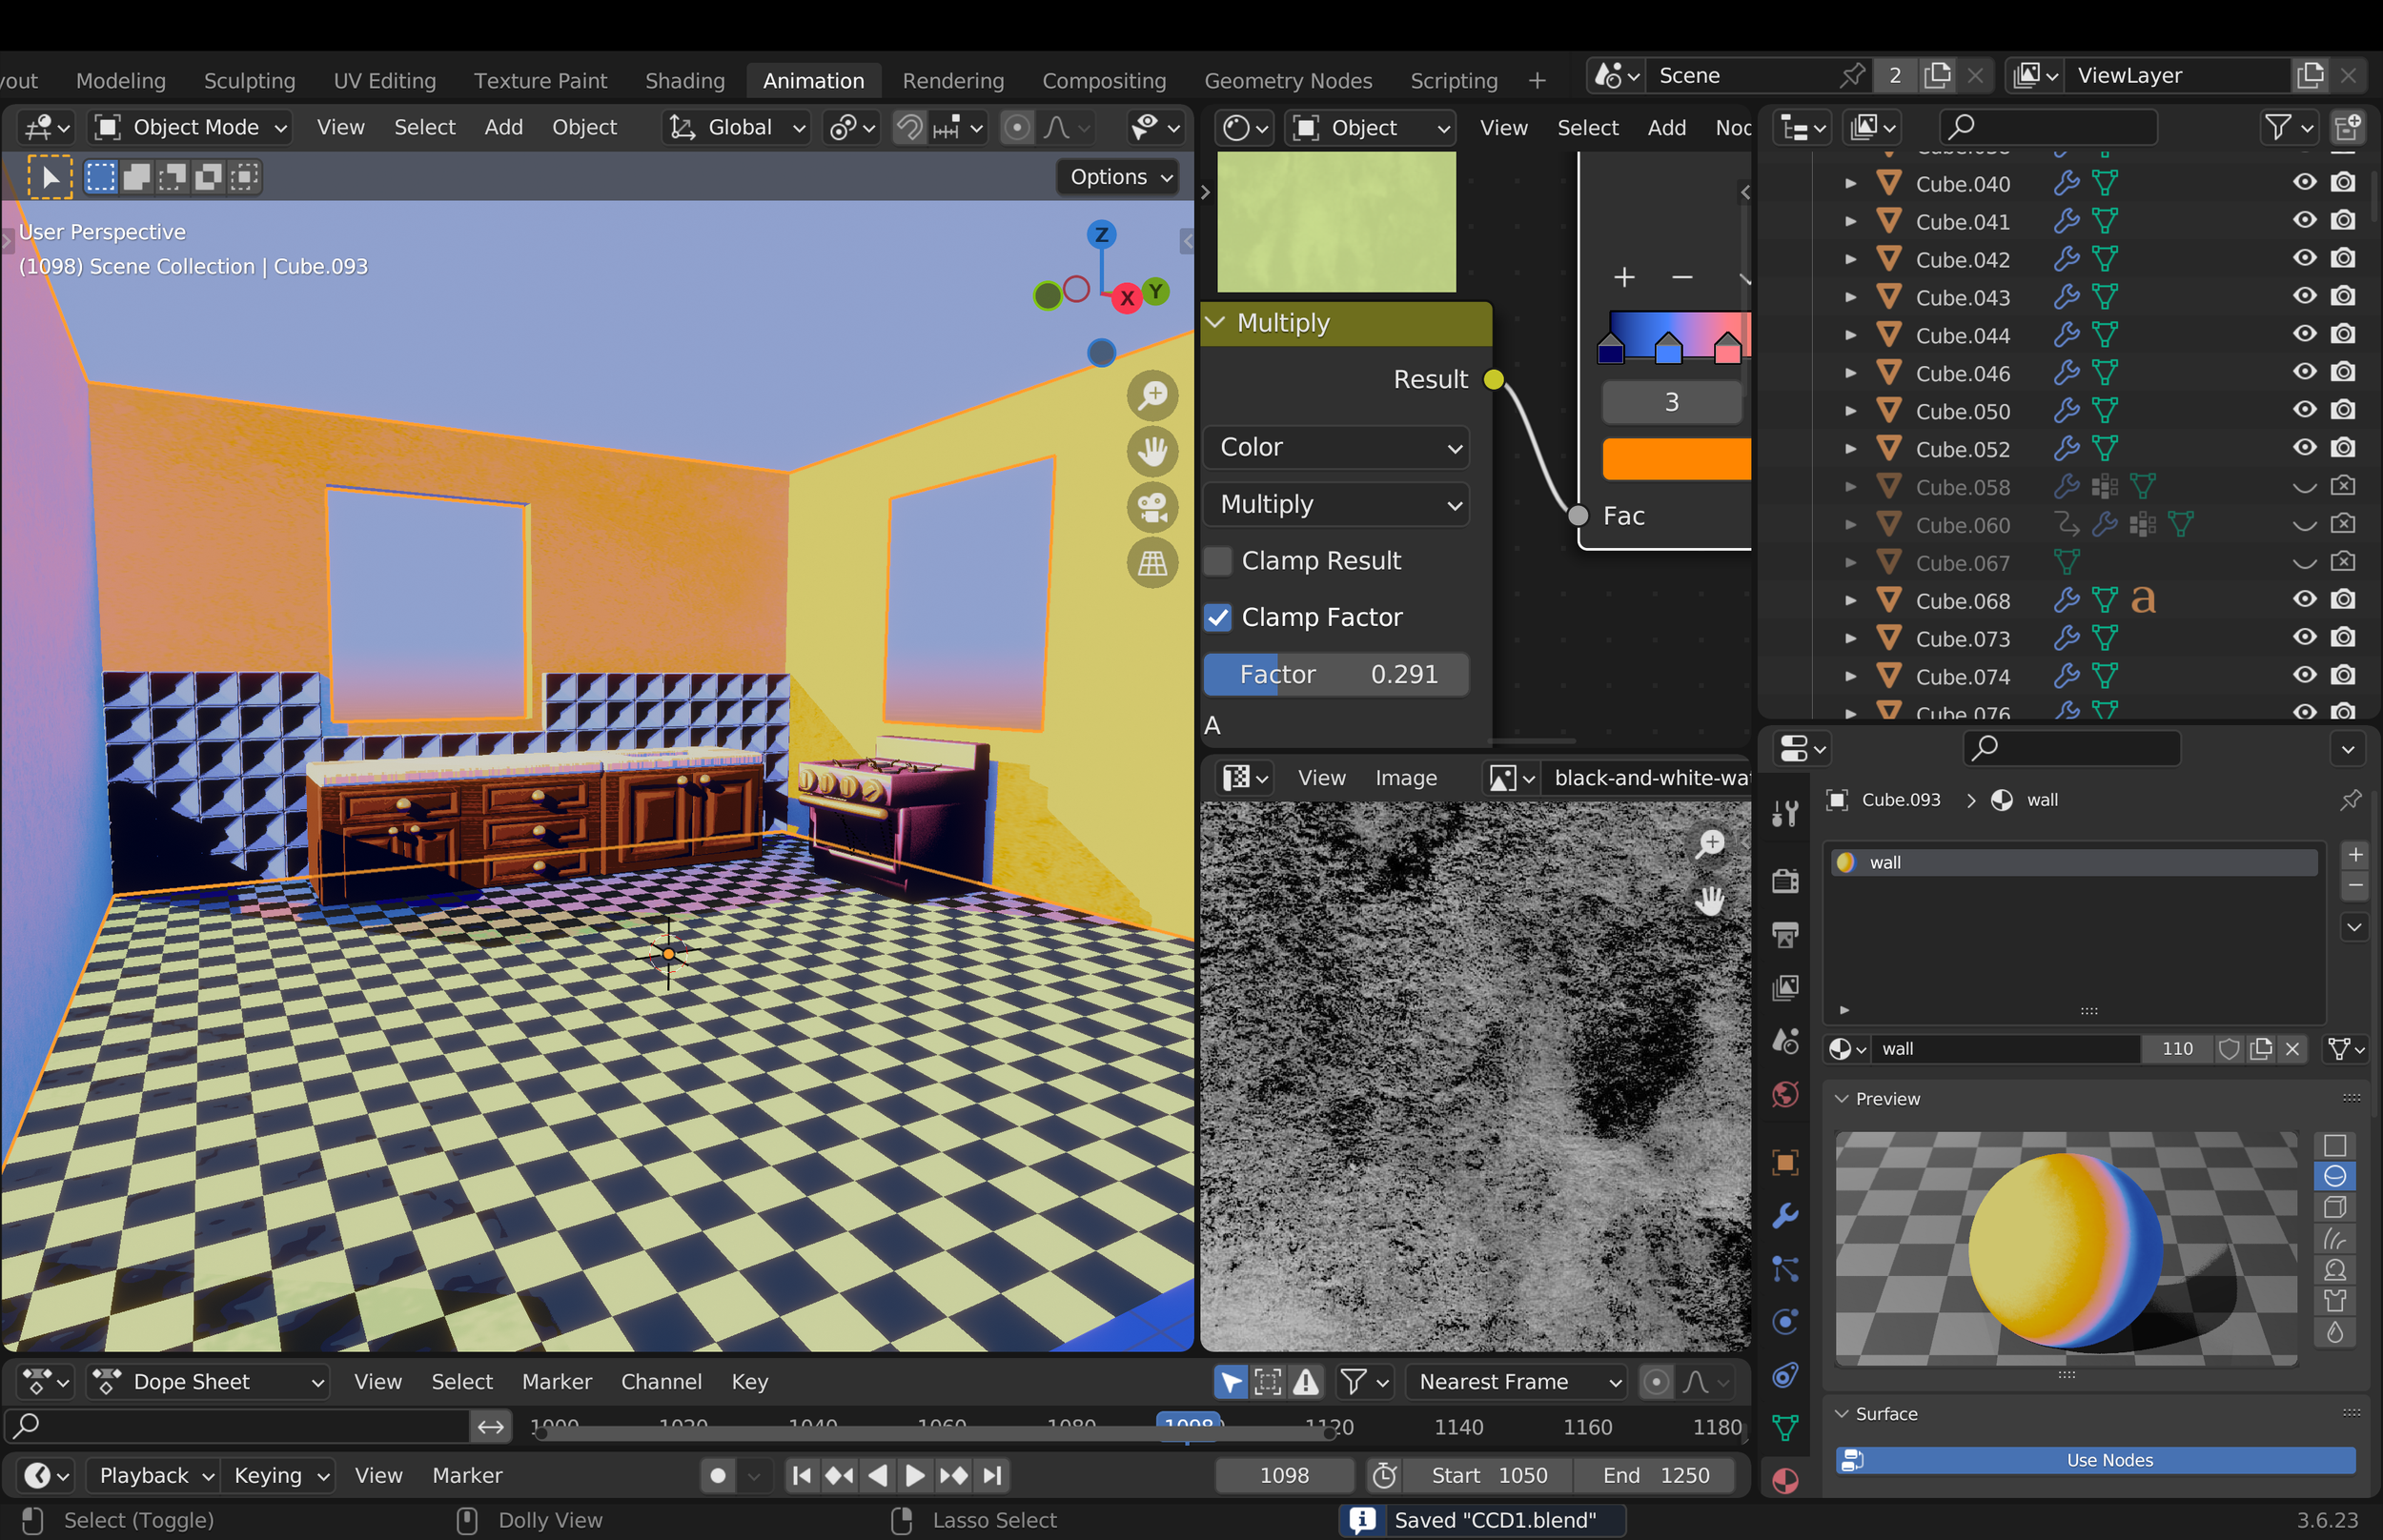
Task: Jump to the end frame in playback controls
Action: pos(992,1475)
